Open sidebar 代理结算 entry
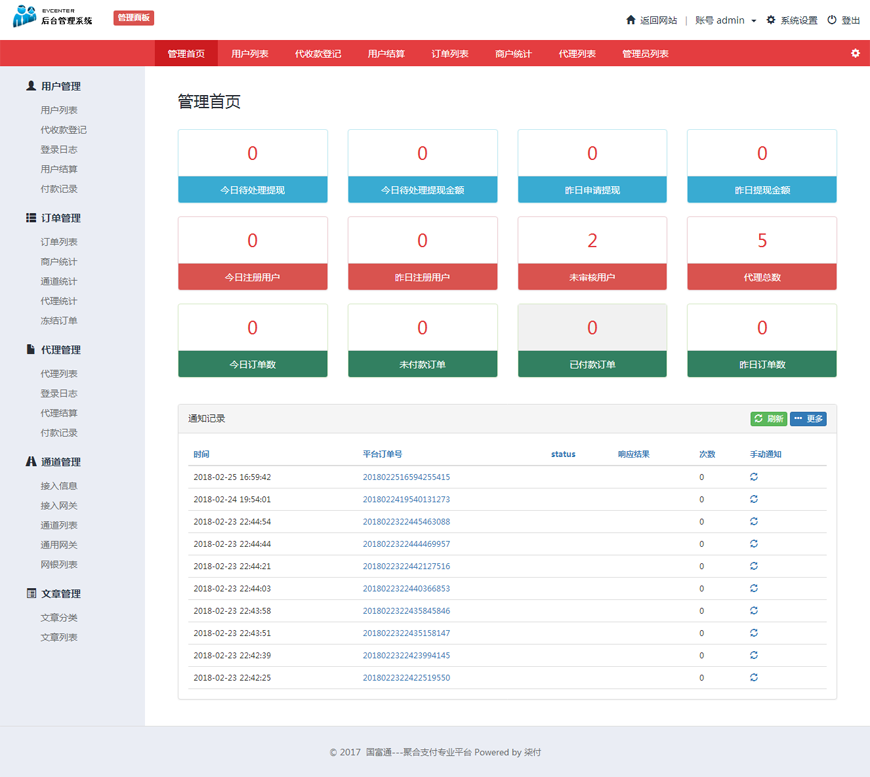This screenshot has width=870, height=777. [x=59, y=413]
